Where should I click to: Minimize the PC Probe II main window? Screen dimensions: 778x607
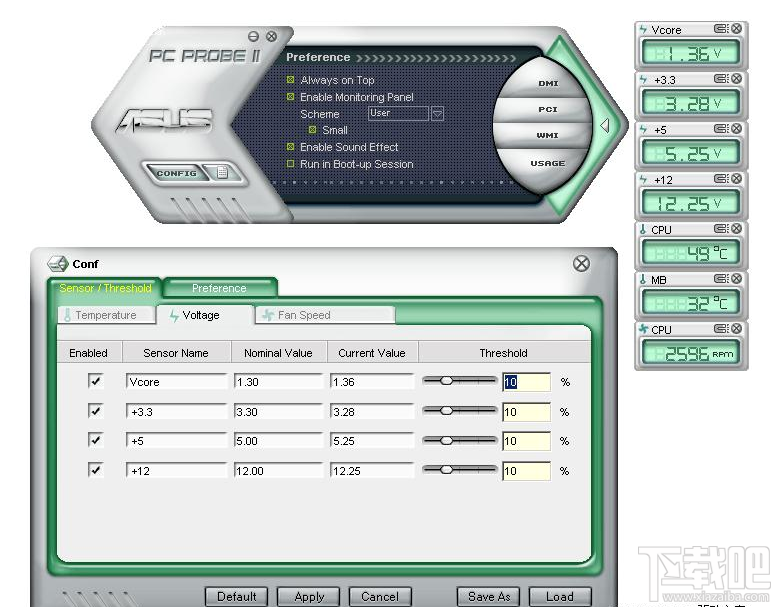pyautogui.click(x=254, y=36)
